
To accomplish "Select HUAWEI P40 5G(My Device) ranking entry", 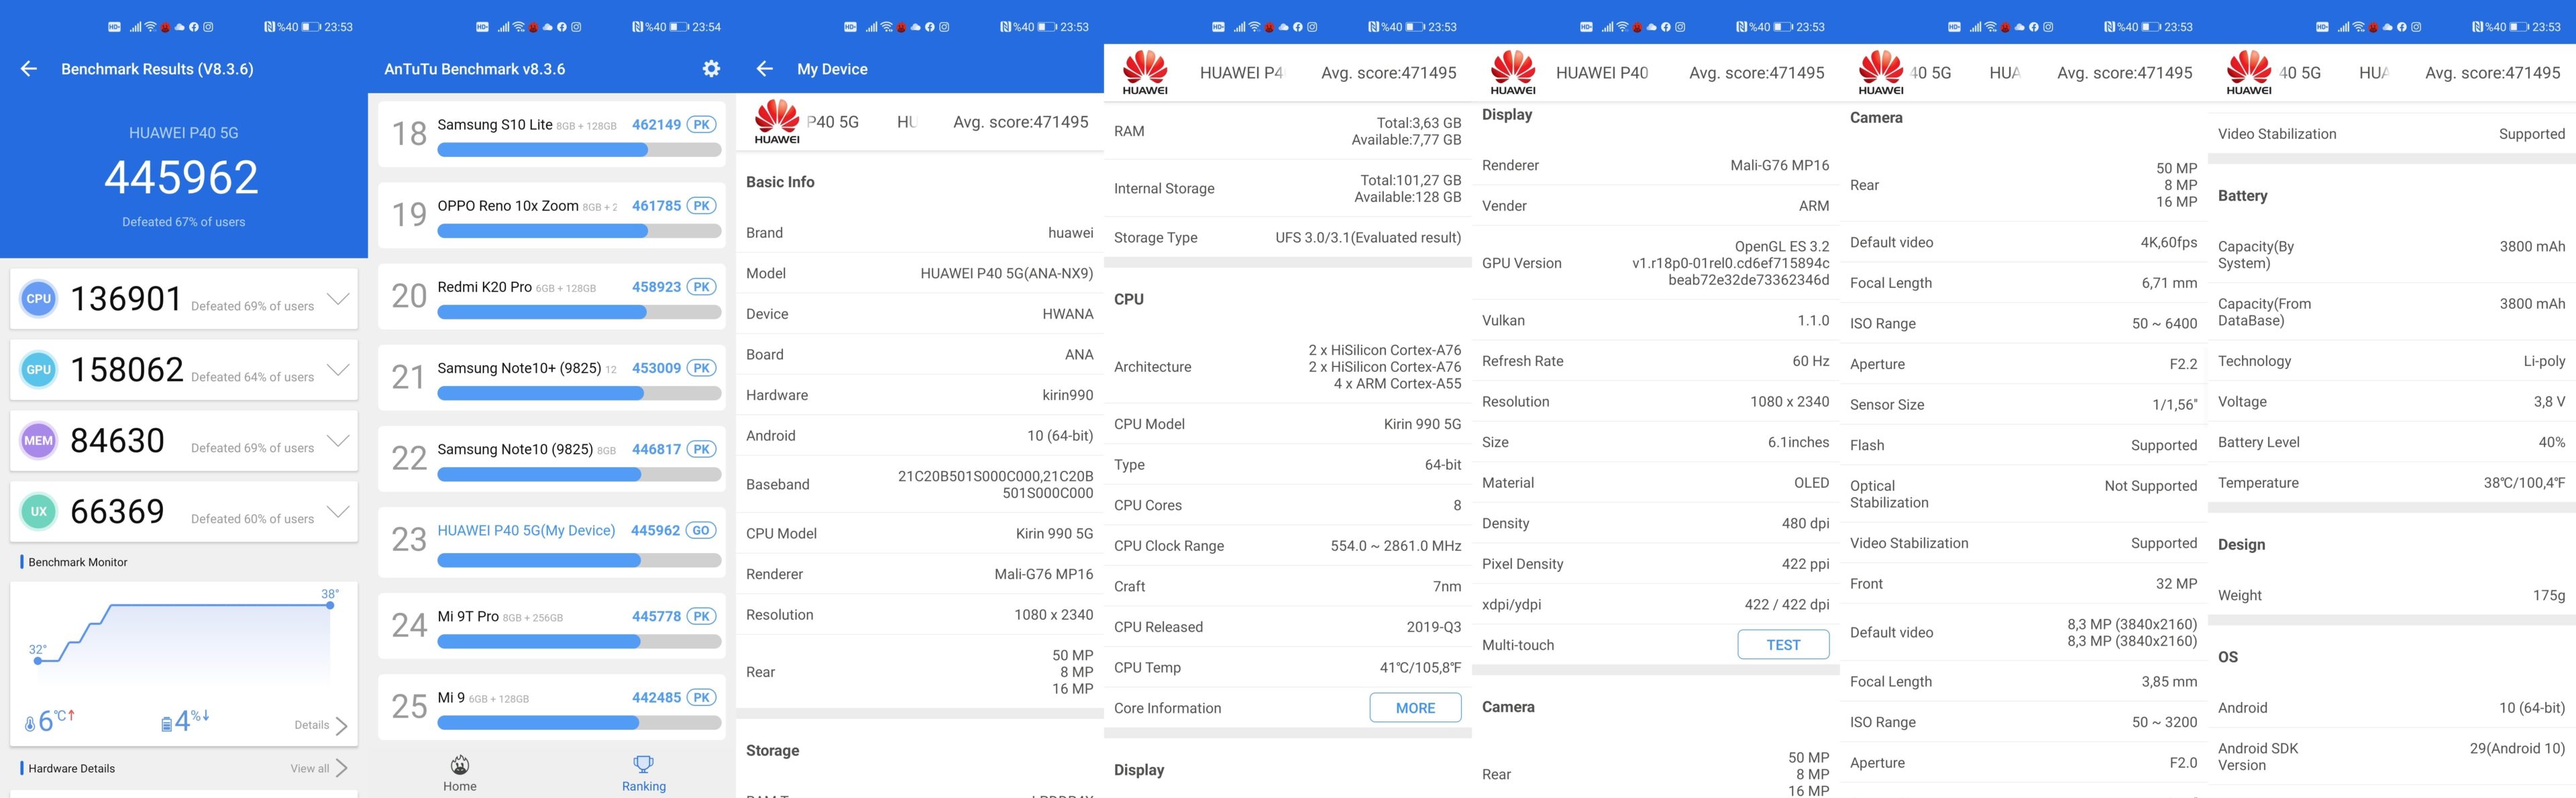I will point(552,542).
